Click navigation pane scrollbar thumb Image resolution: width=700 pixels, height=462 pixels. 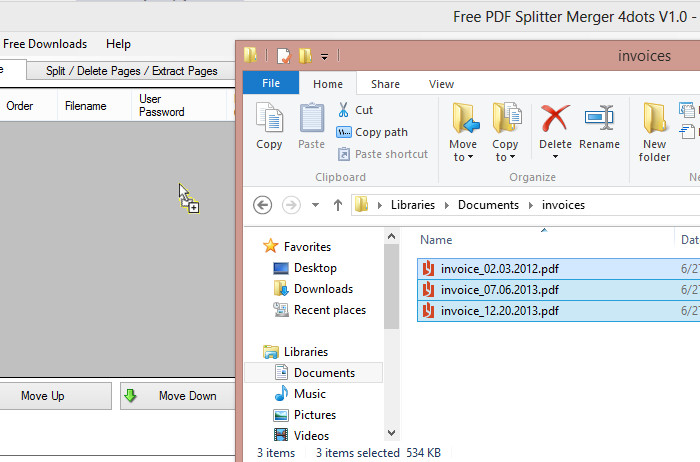(x=392, y=287)
